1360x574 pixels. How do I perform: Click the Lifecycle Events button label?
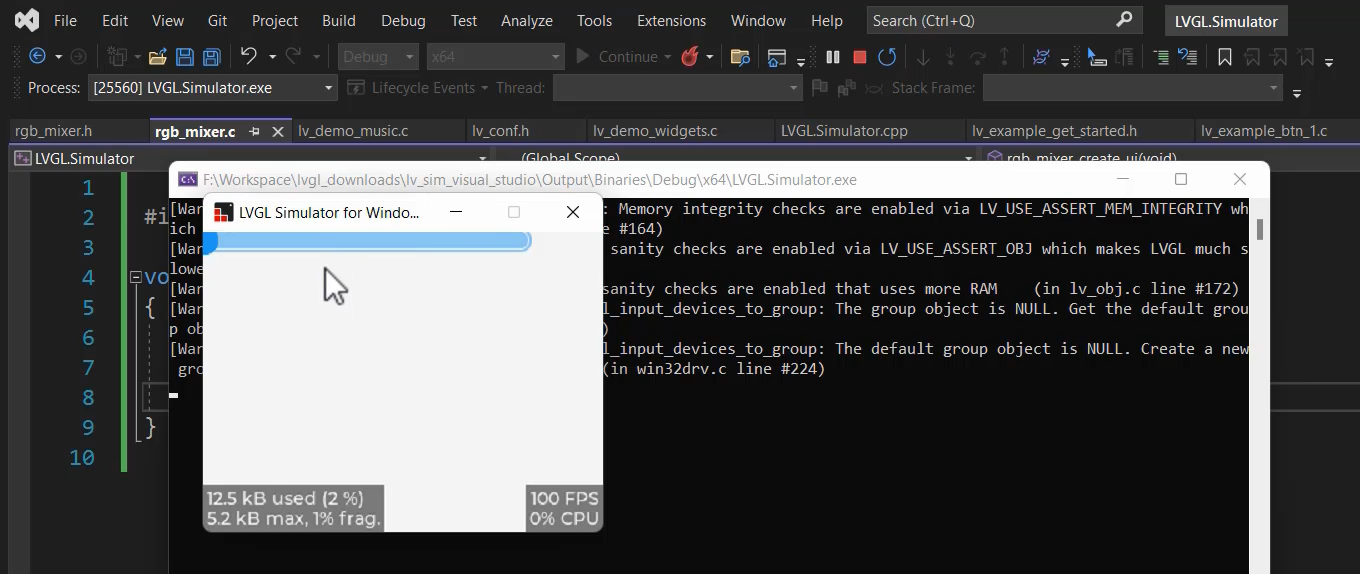423,88
